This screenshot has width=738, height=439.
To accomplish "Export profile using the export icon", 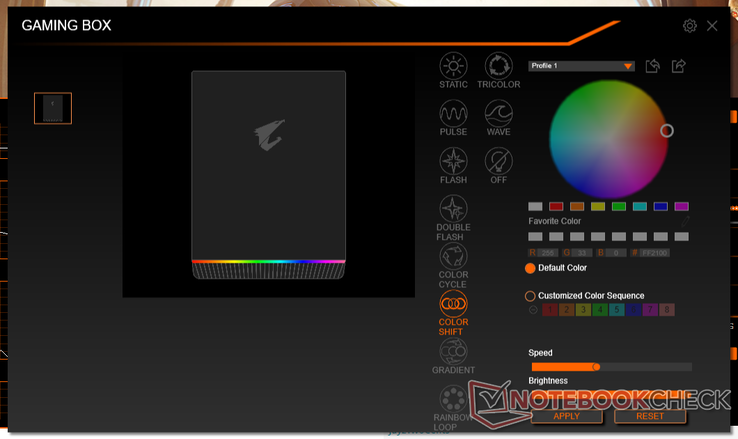I will 678,66.
